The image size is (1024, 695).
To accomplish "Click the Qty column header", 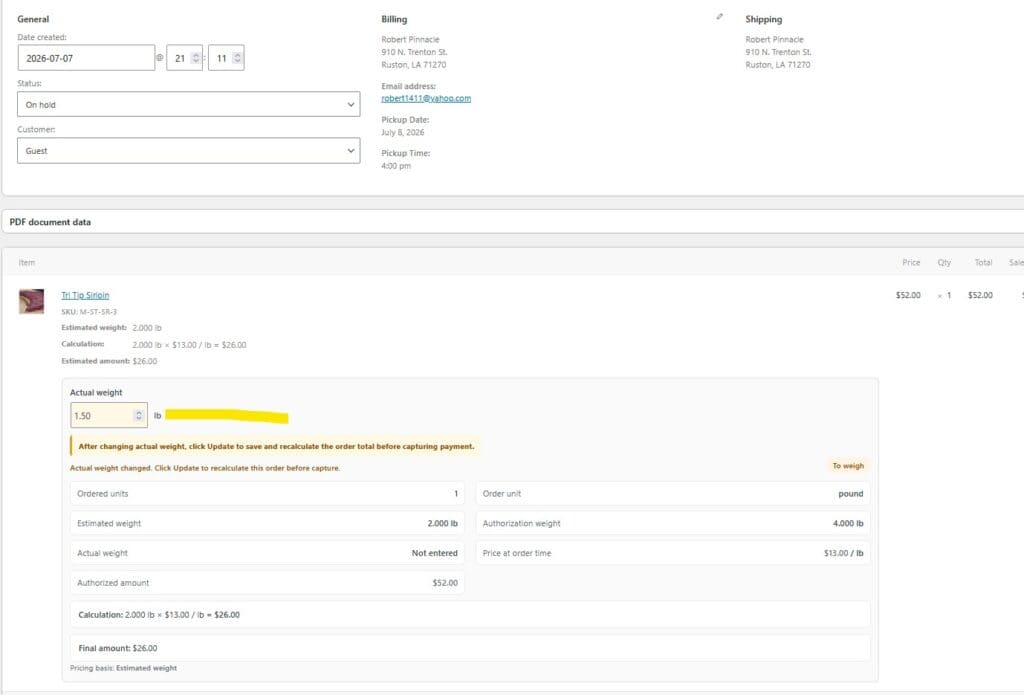I will (944, 263).
